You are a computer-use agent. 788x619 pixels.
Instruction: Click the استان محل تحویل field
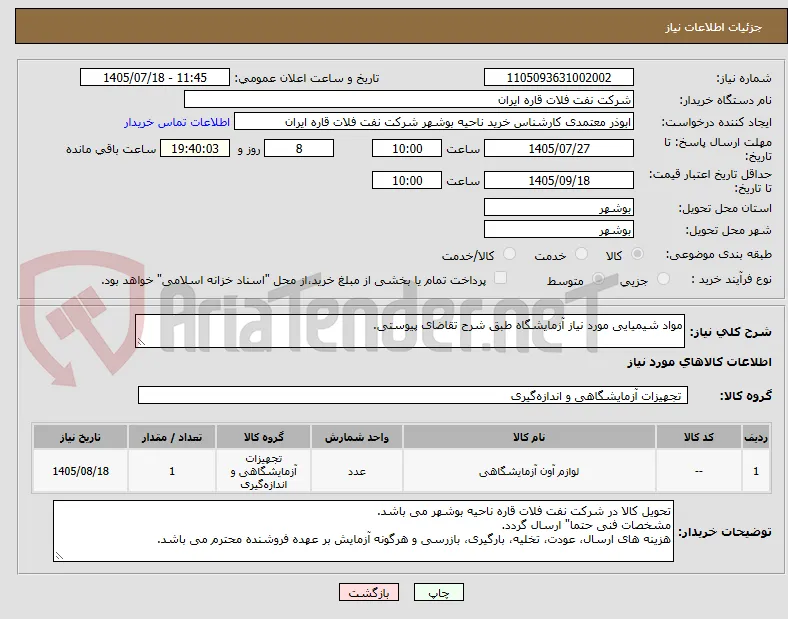pyautogui.click(x=559, y=208)
